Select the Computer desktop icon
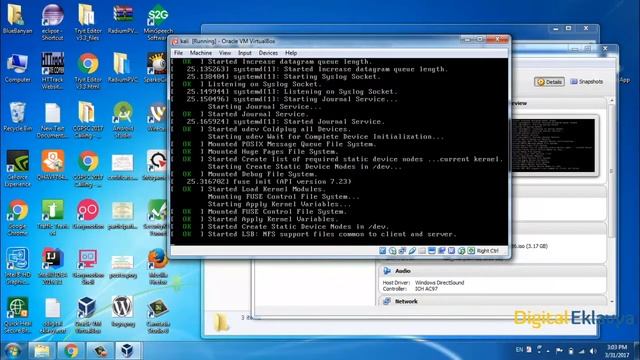The image size is (640, 360). pos(18,68)
